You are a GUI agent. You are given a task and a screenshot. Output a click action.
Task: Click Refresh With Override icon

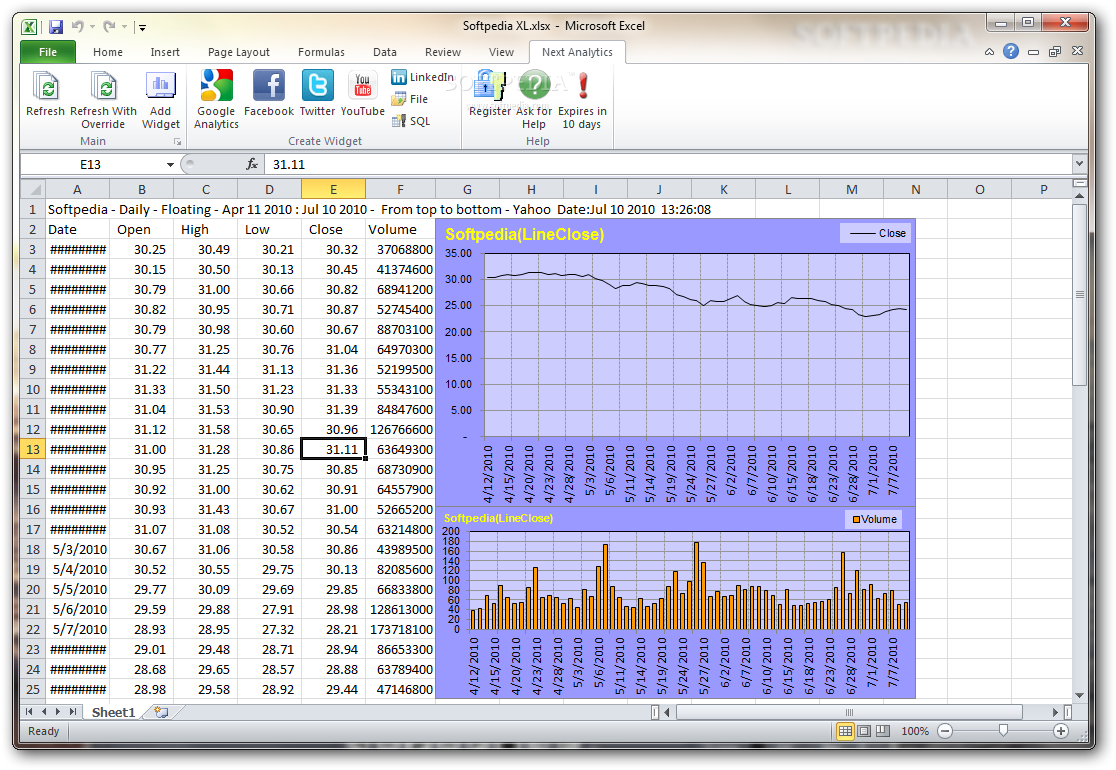point(103,100)
